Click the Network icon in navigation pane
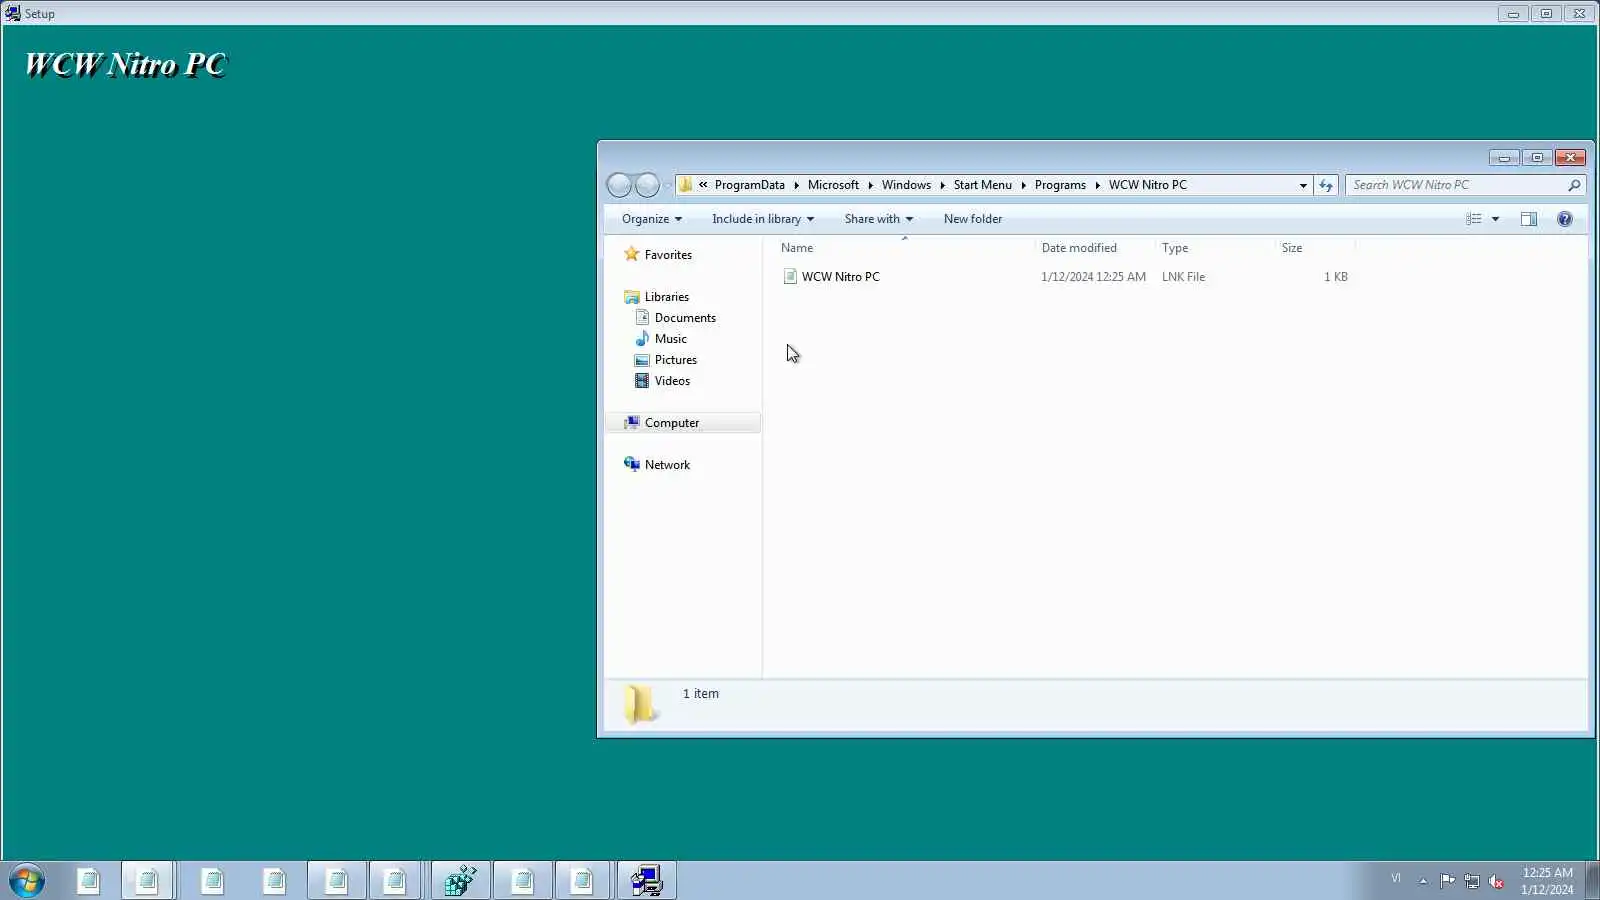Viewport: 1600px width, 900px height. [x=631, y=464]
